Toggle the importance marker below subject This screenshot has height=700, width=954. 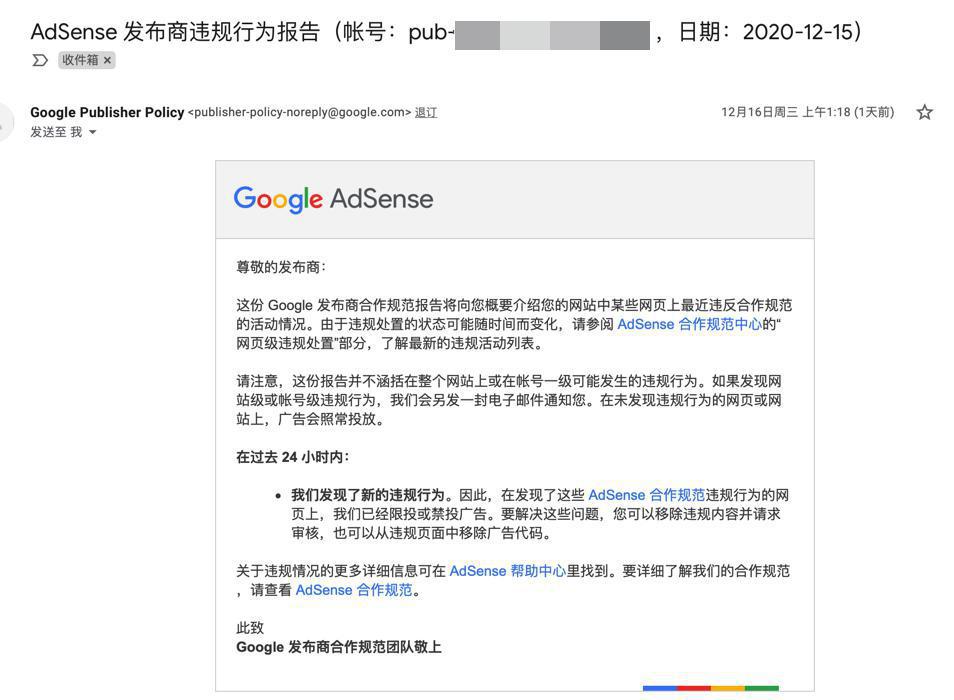[x=40, y=60]
